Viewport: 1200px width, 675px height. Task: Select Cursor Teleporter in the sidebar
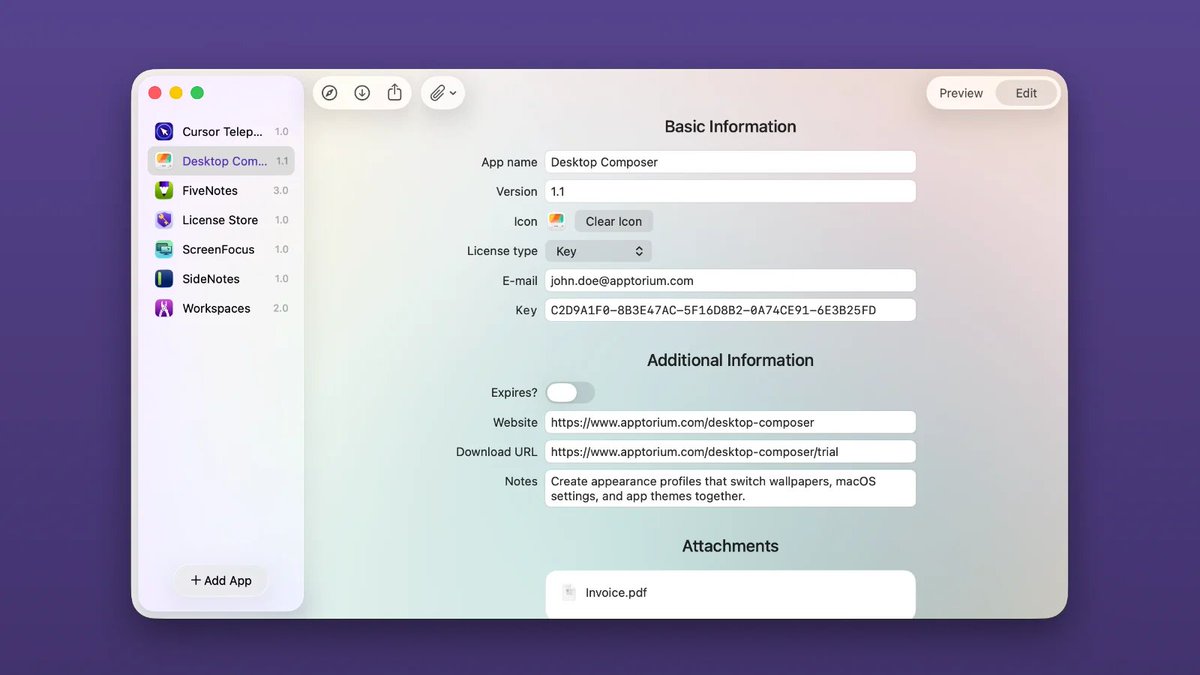coord(221,131)
